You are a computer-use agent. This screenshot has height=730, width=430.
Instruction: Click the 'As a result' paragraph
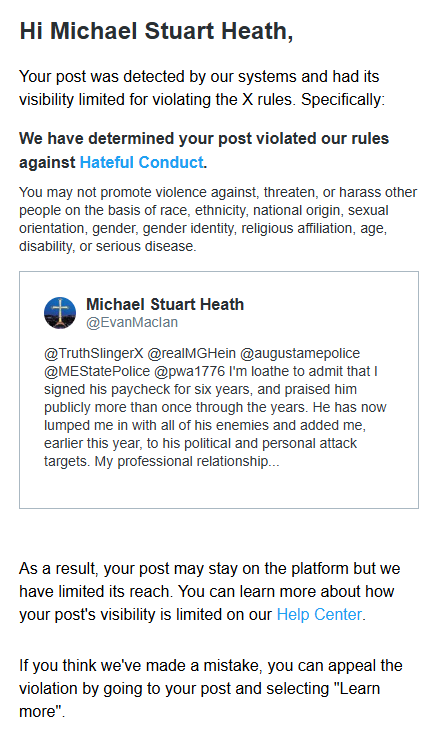[x=209, y=591]
